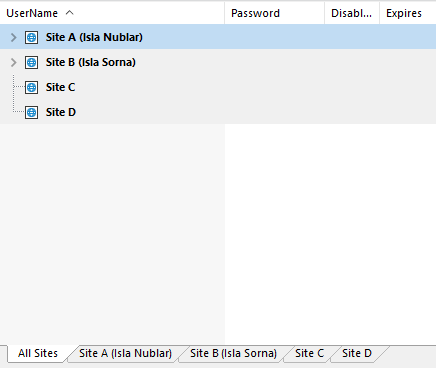The height and width of the screenshot is (369, 436).
Task: Switch to the All Sites tab
Action: coord(38,353)
